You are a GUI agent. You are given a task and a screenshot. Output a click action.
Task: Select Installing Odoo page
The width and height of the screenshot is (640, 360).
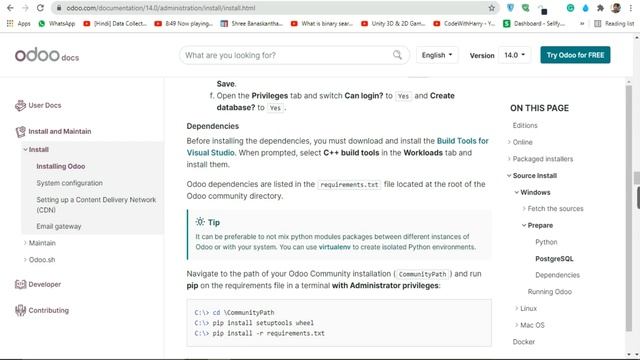pyautogui.click(x=60, y=166)
